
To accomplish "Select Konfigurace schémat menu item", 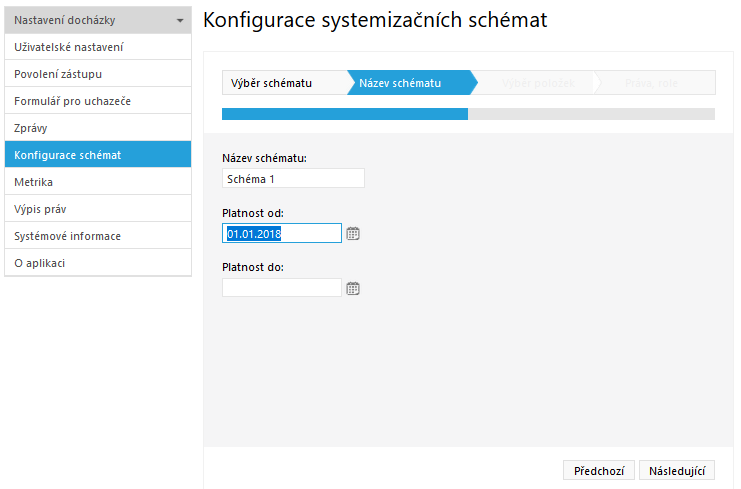I will [98, 155].
